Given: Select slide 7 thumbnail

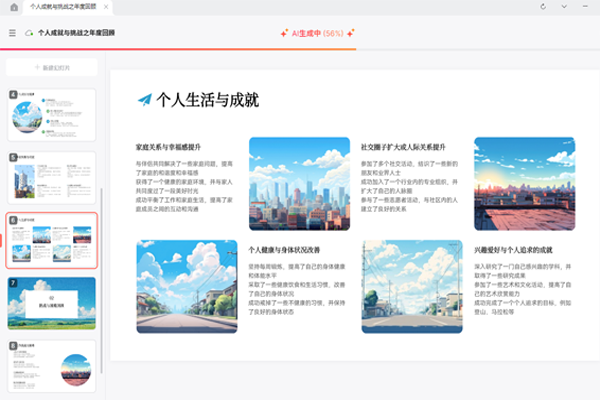Looking at the screenshot, I should click(x=52, y=304).
